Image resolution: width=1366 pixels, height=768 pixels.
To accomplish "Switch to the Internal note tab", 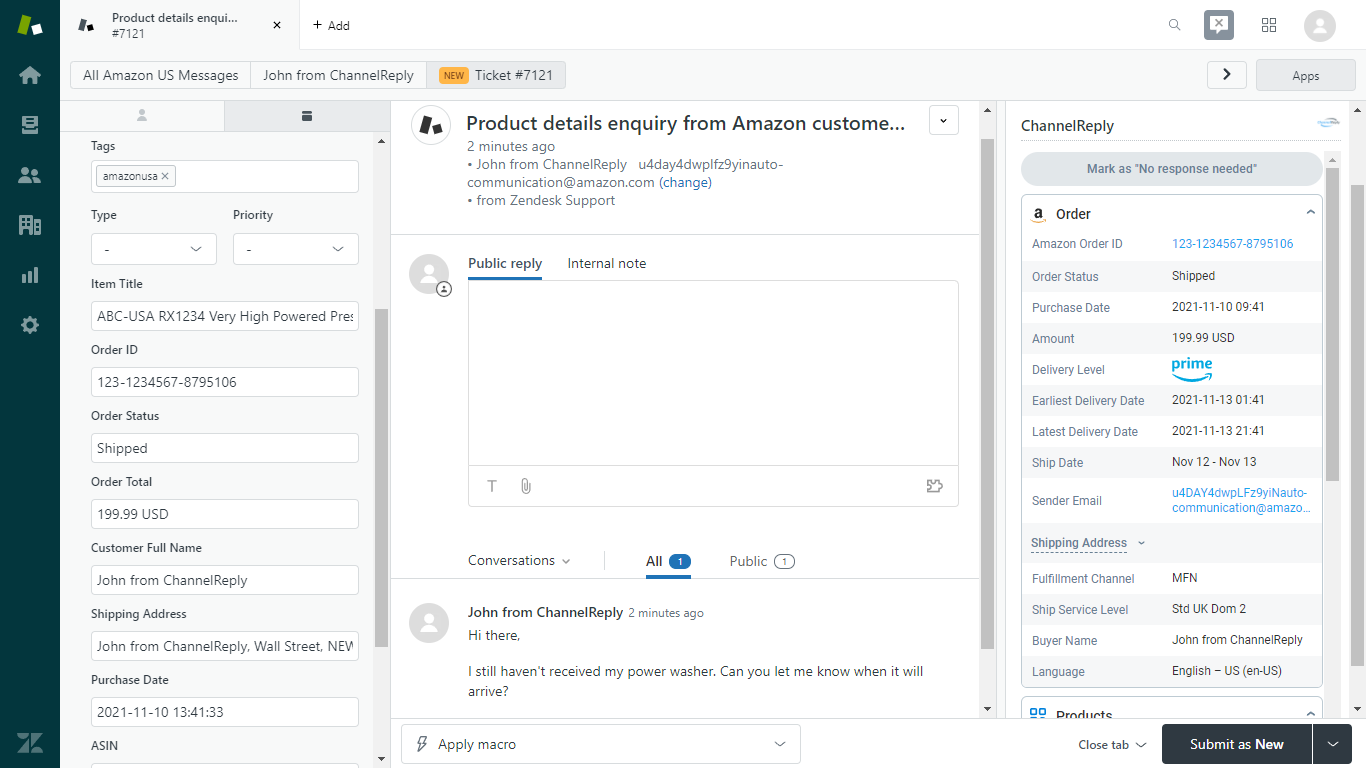I will 606,263.
